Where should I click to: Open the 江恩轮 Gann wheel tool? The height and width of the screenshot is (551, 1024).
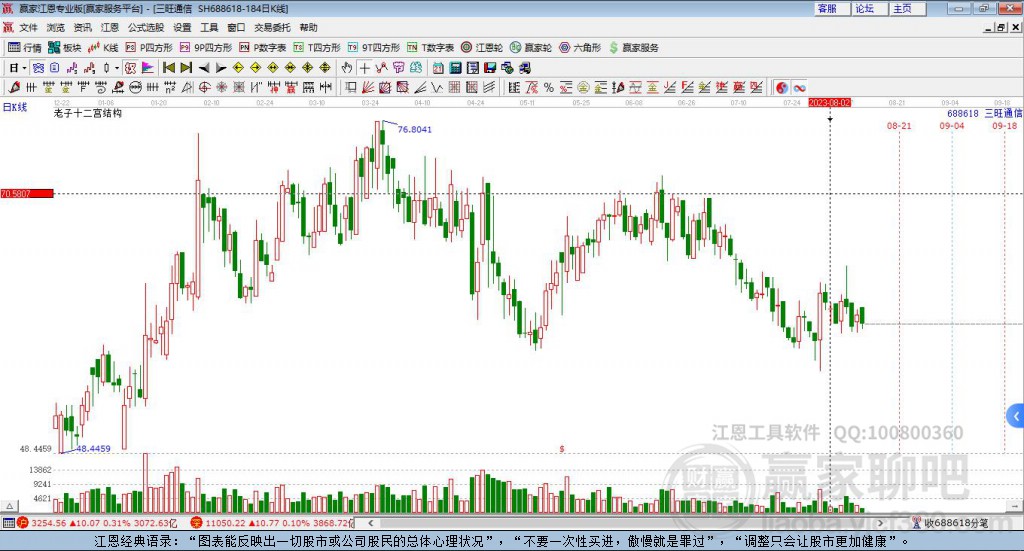point(482,48)
